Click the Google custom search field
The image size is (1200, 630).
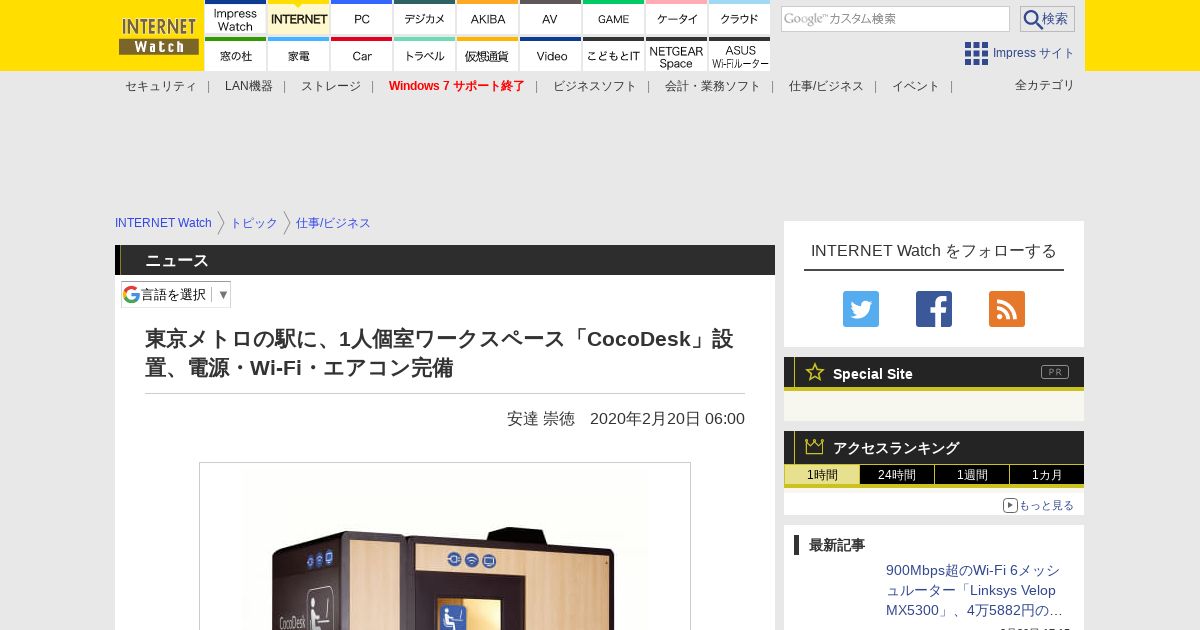(895, 19)
